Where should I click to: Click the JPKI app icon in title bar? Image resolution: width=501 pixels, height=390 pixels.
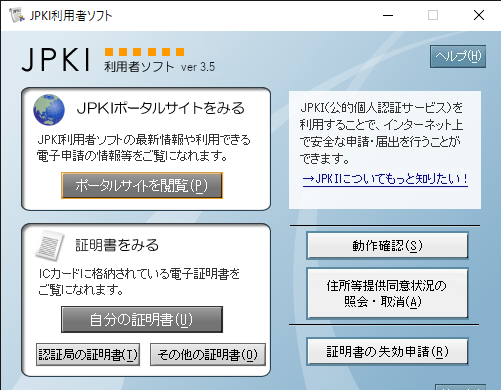click(17, 15)
